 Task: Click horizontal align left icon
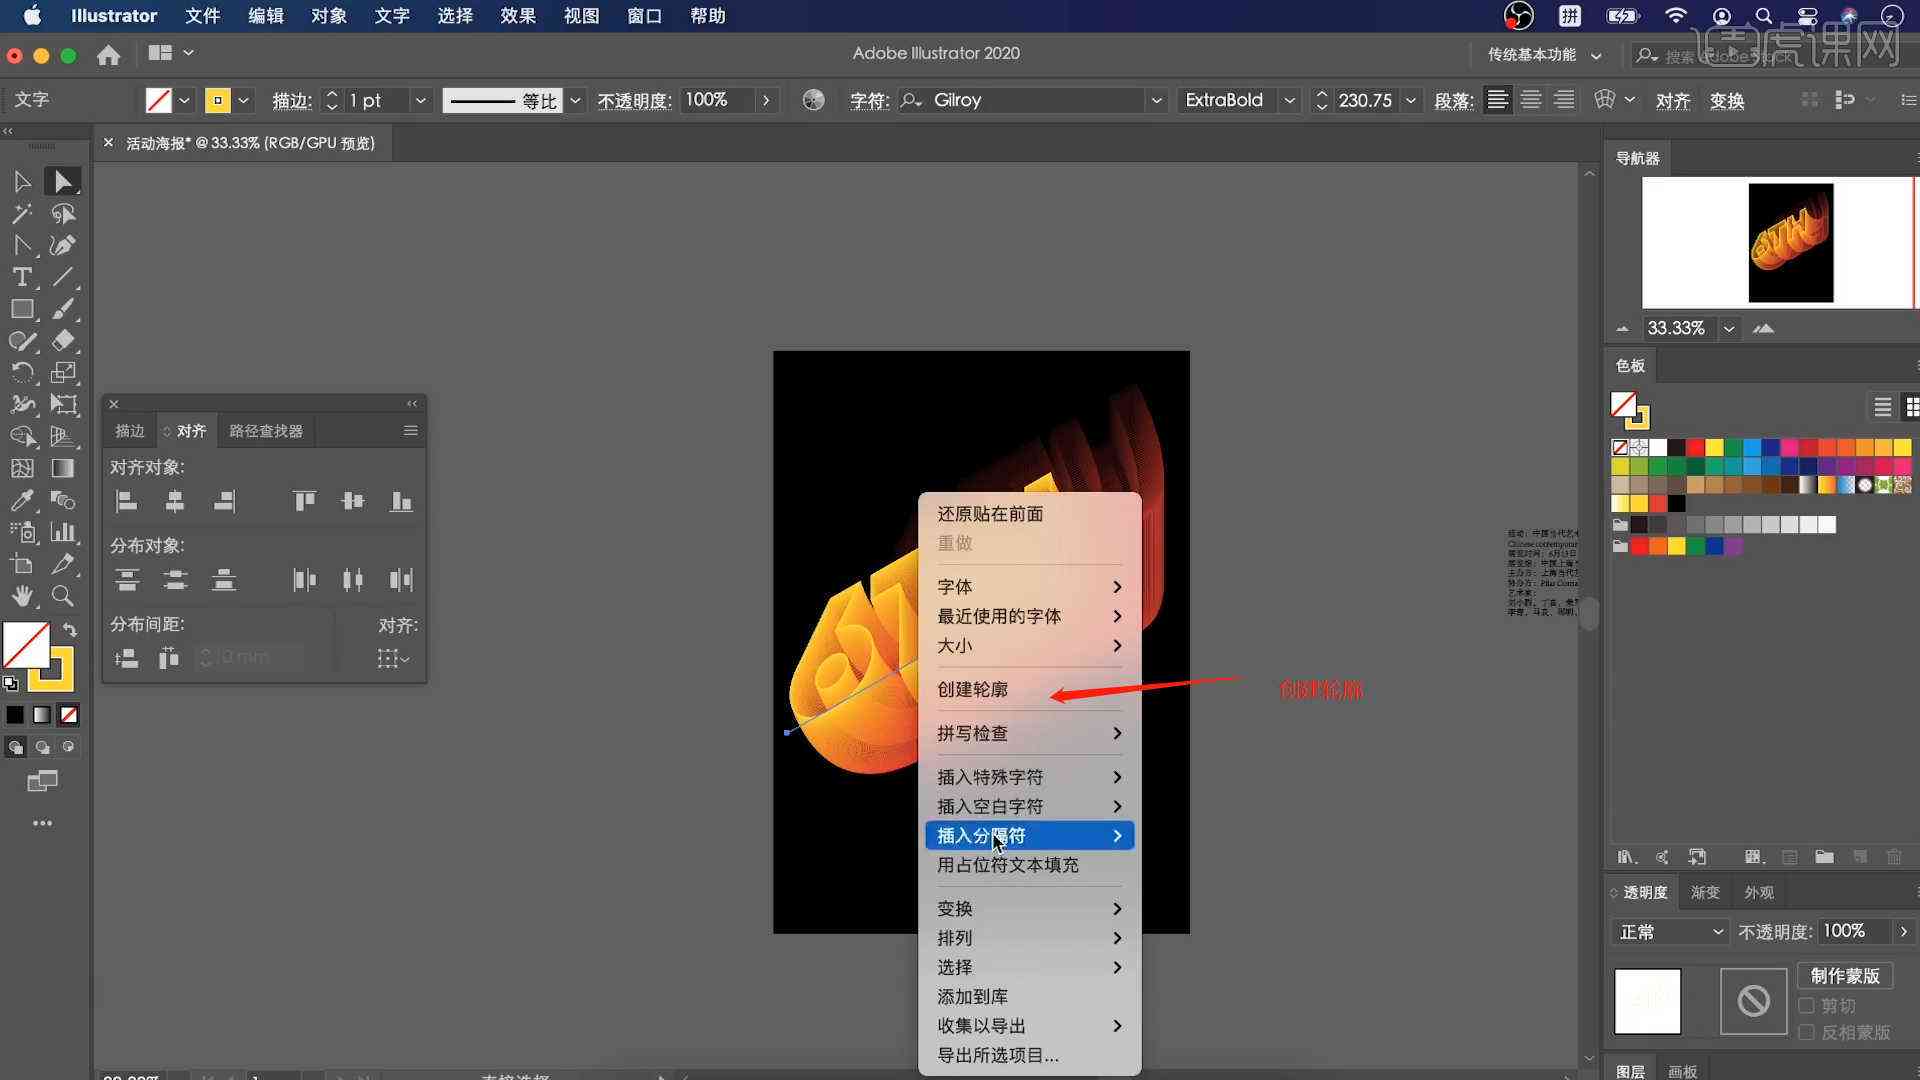click(x=127, y=501)
